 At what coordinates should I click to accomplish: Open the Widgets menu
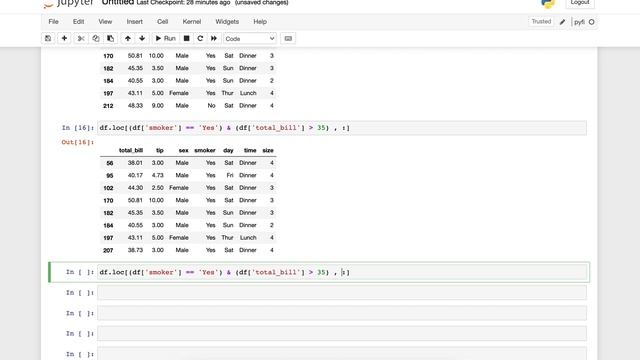point(227,22)
